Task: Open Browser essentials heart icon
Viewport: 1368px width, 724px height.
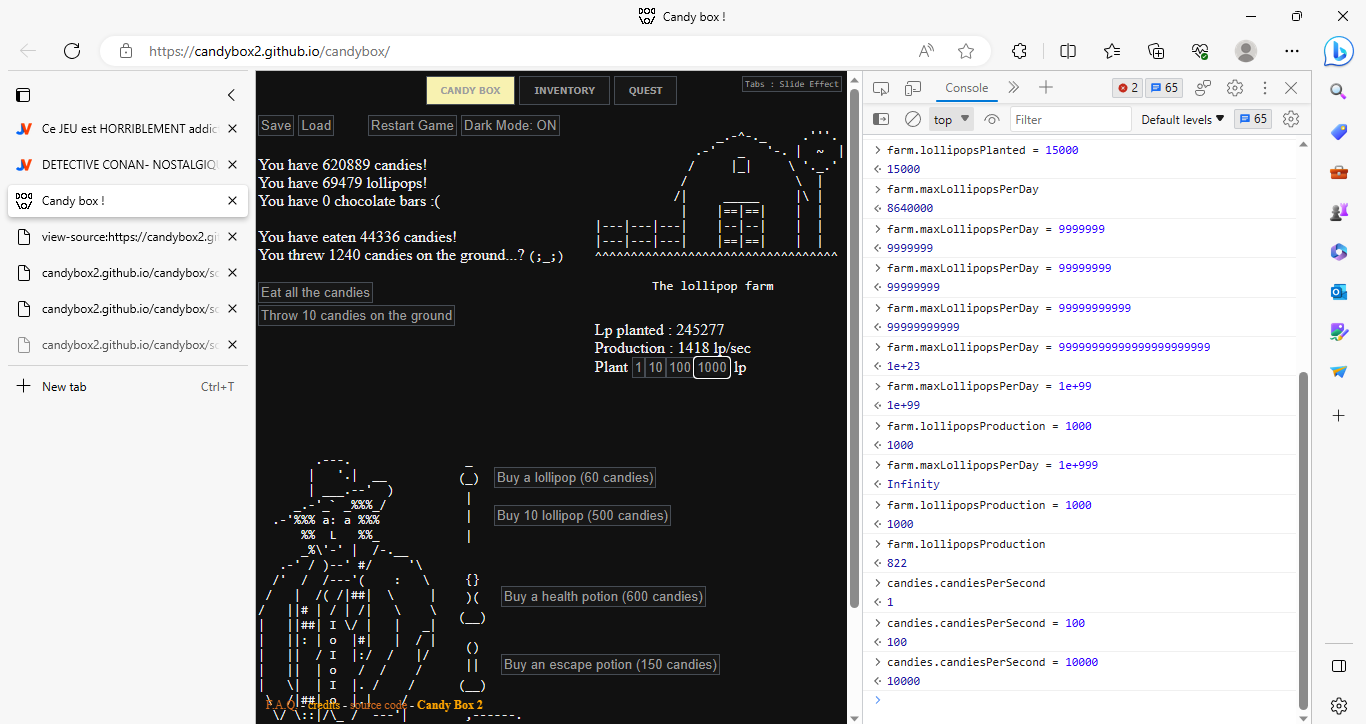Action: [1201, 51]
